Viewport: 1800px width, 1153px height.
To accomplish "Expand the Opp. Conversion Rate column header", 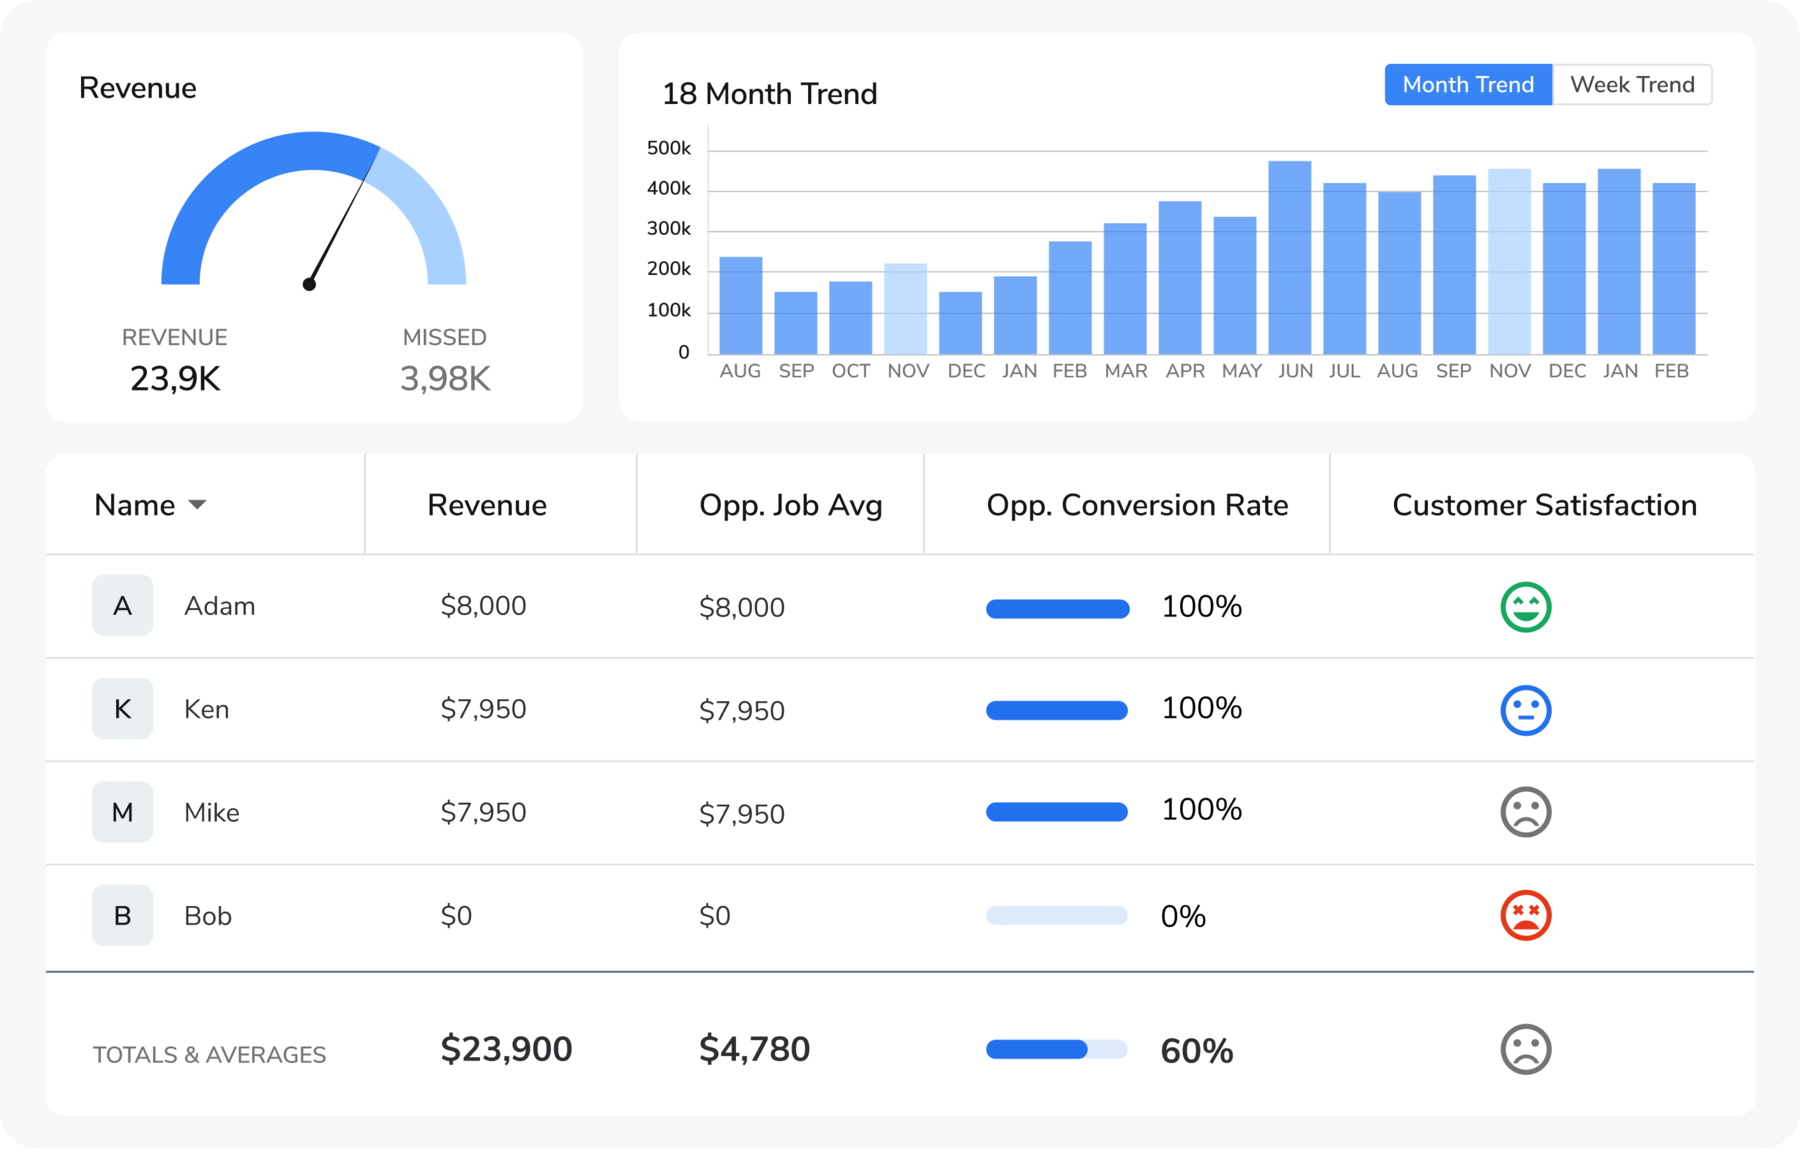I will pos(1136,505).
